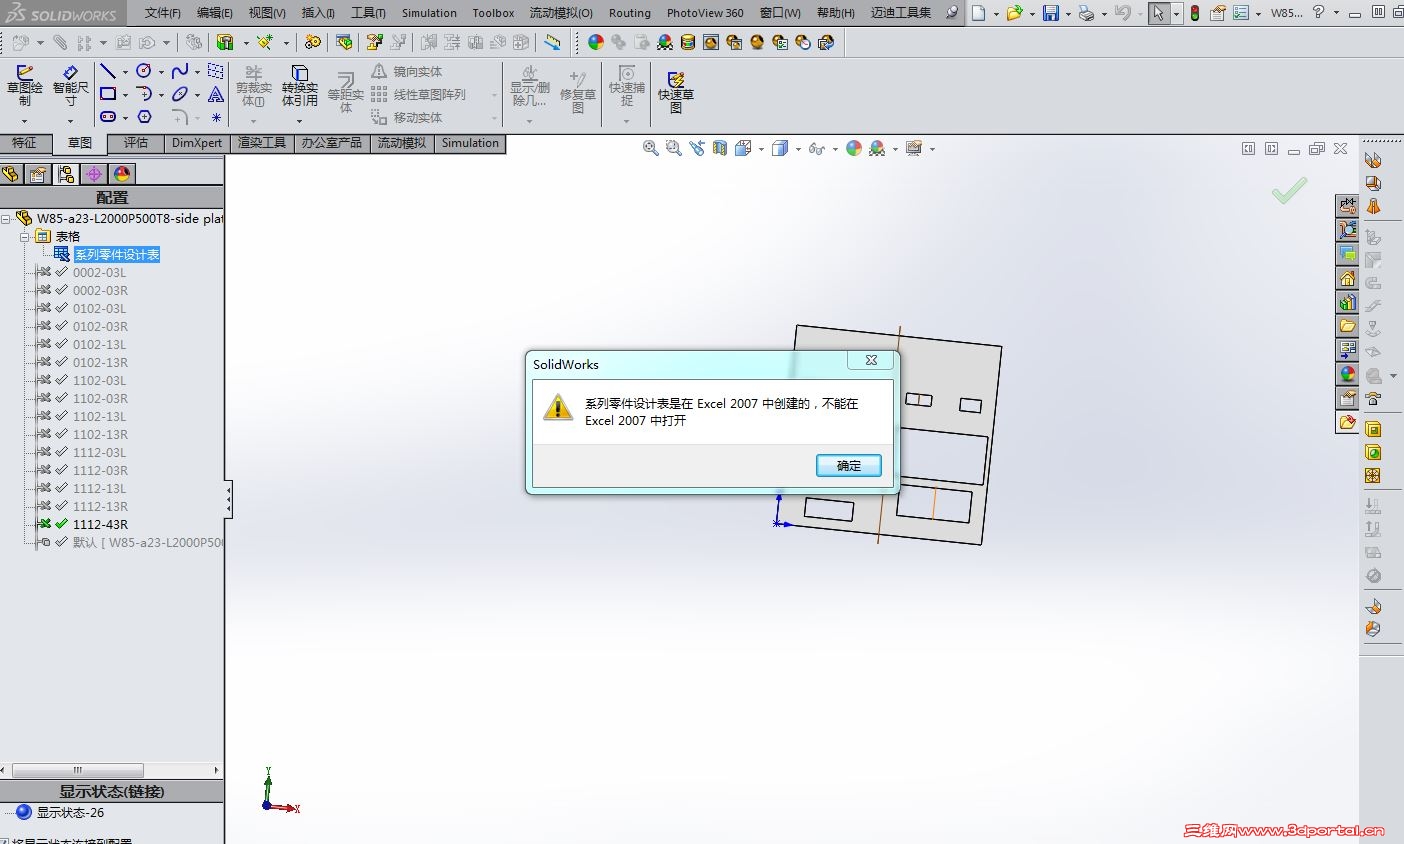The height and width of the screenshot is (844, 1404).
Task: Click the Measure tool icon
Action: pos(552,42)
